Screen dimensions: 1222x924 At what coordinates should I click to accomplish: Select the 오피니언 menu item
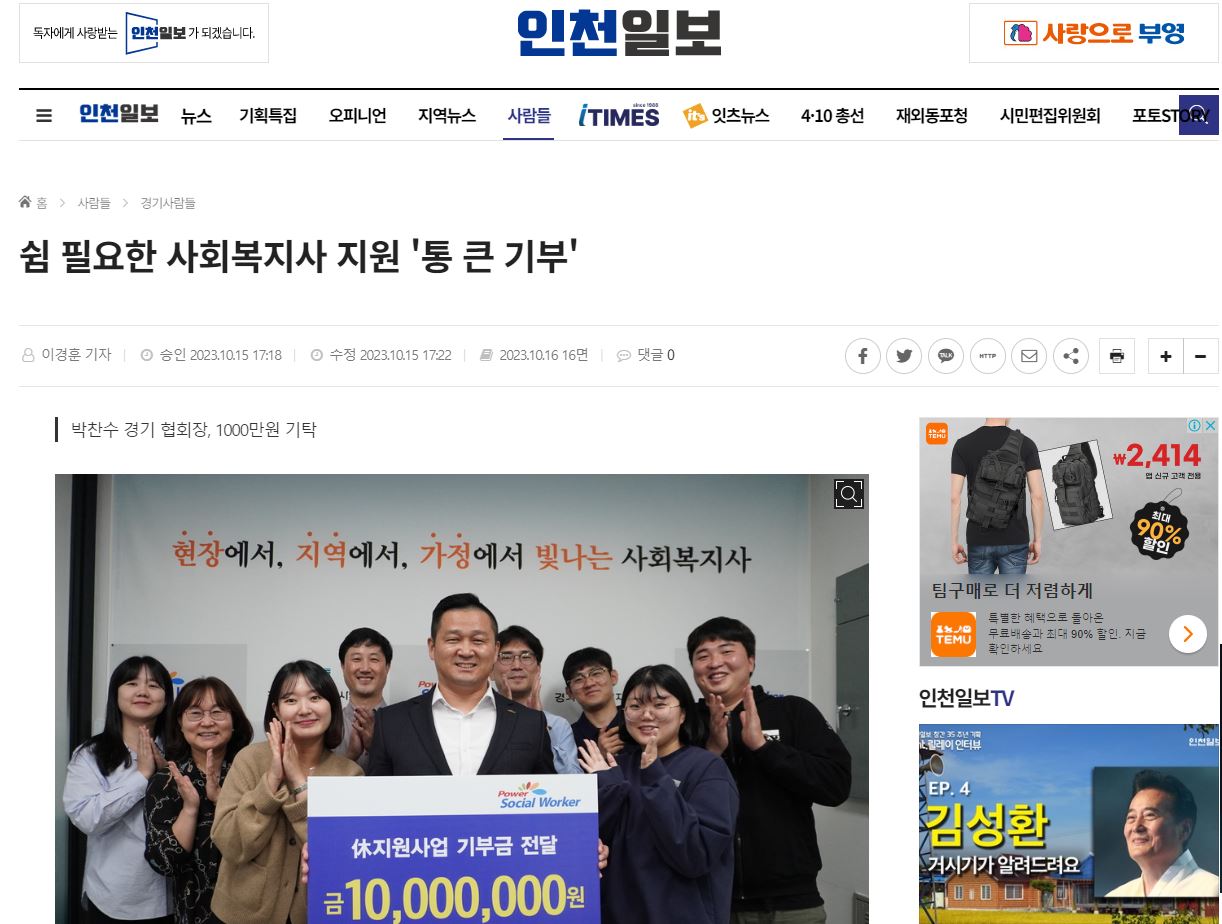point(357,116)
